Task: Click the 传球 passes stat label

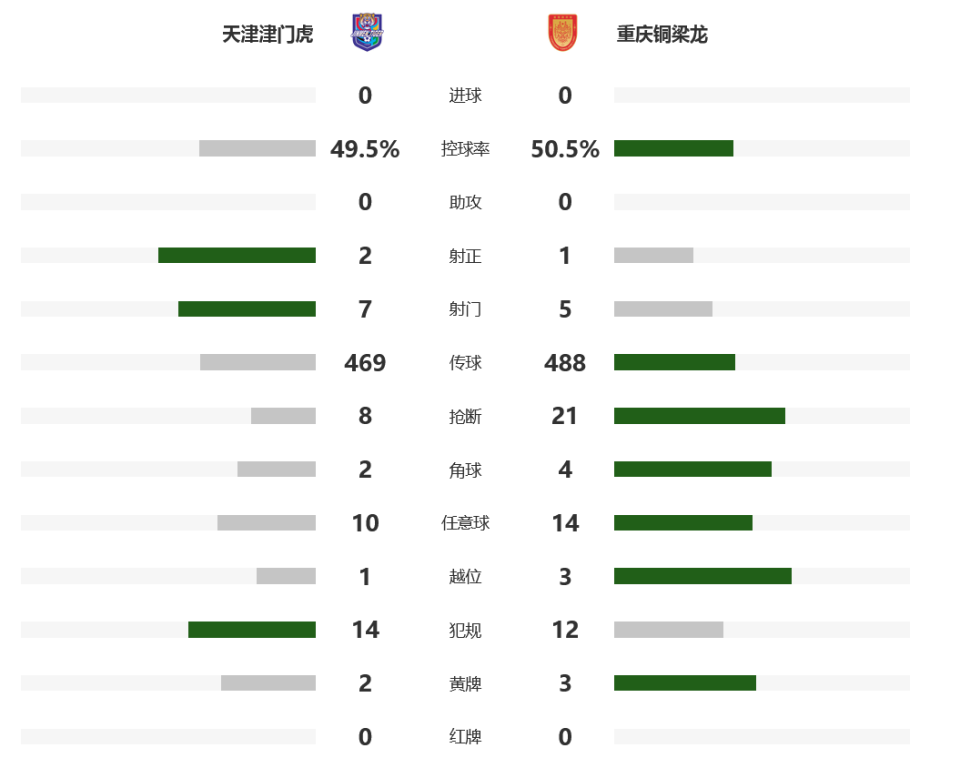Action: click(465, 363)
